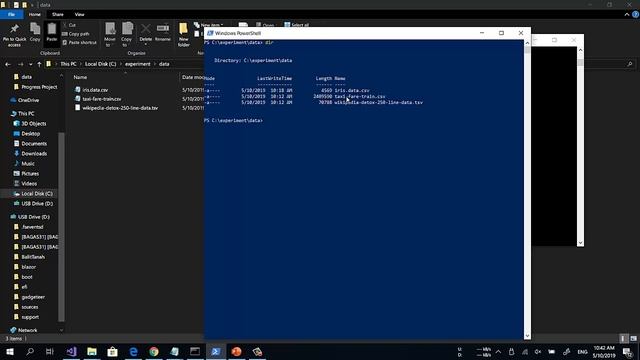The image size is (640, 360).
Task: Open Google Chrome from the taskbar
Action: coord(154,351)
